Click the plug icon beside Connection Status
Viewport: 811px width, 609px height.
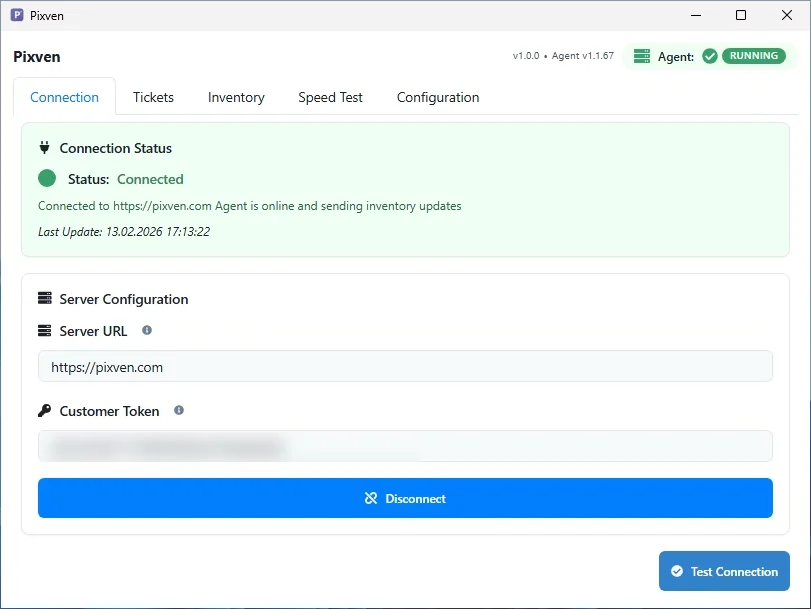pos(44,147)
